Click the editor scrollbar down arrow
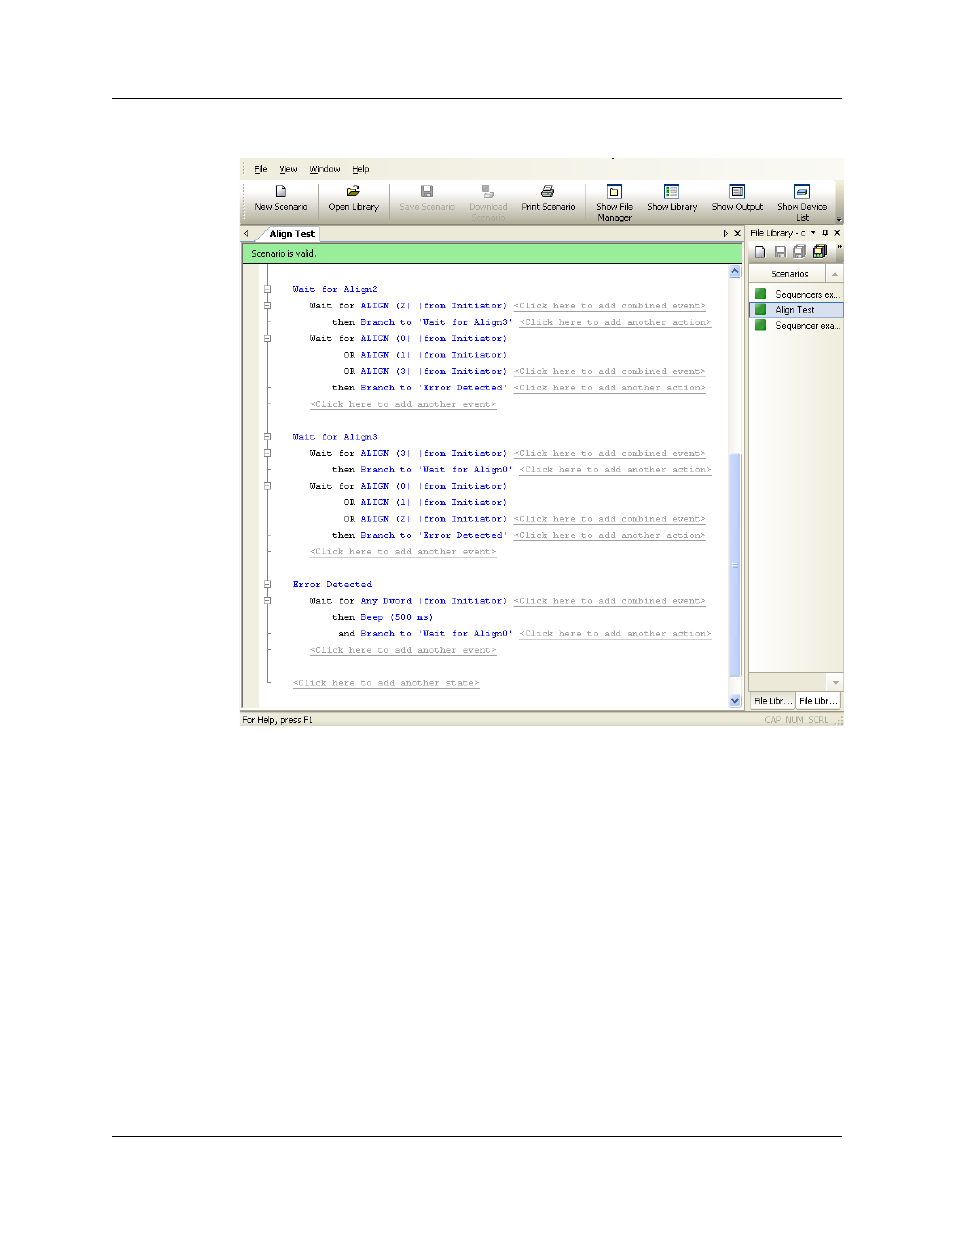The width and height of the screenshot is (954, 1235). (x=735, y=701)
